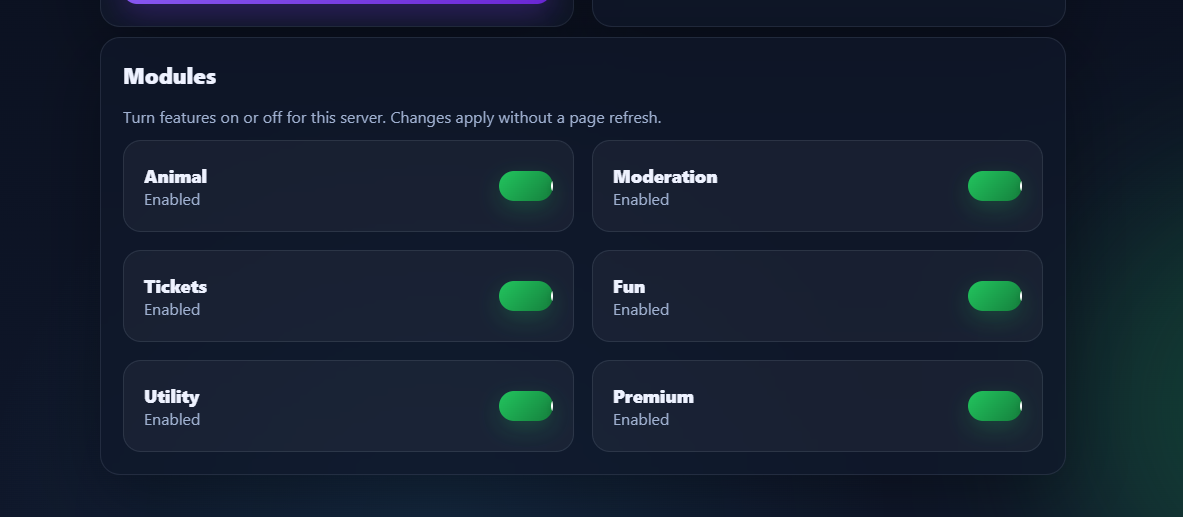Click the Enabled status under Animal
The image size is (1183, 517).
(x=172, y=200)
